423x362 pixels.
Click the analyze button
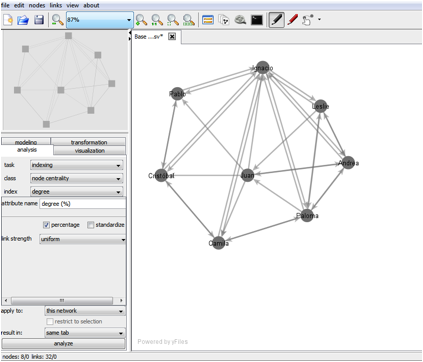[63, 344]
